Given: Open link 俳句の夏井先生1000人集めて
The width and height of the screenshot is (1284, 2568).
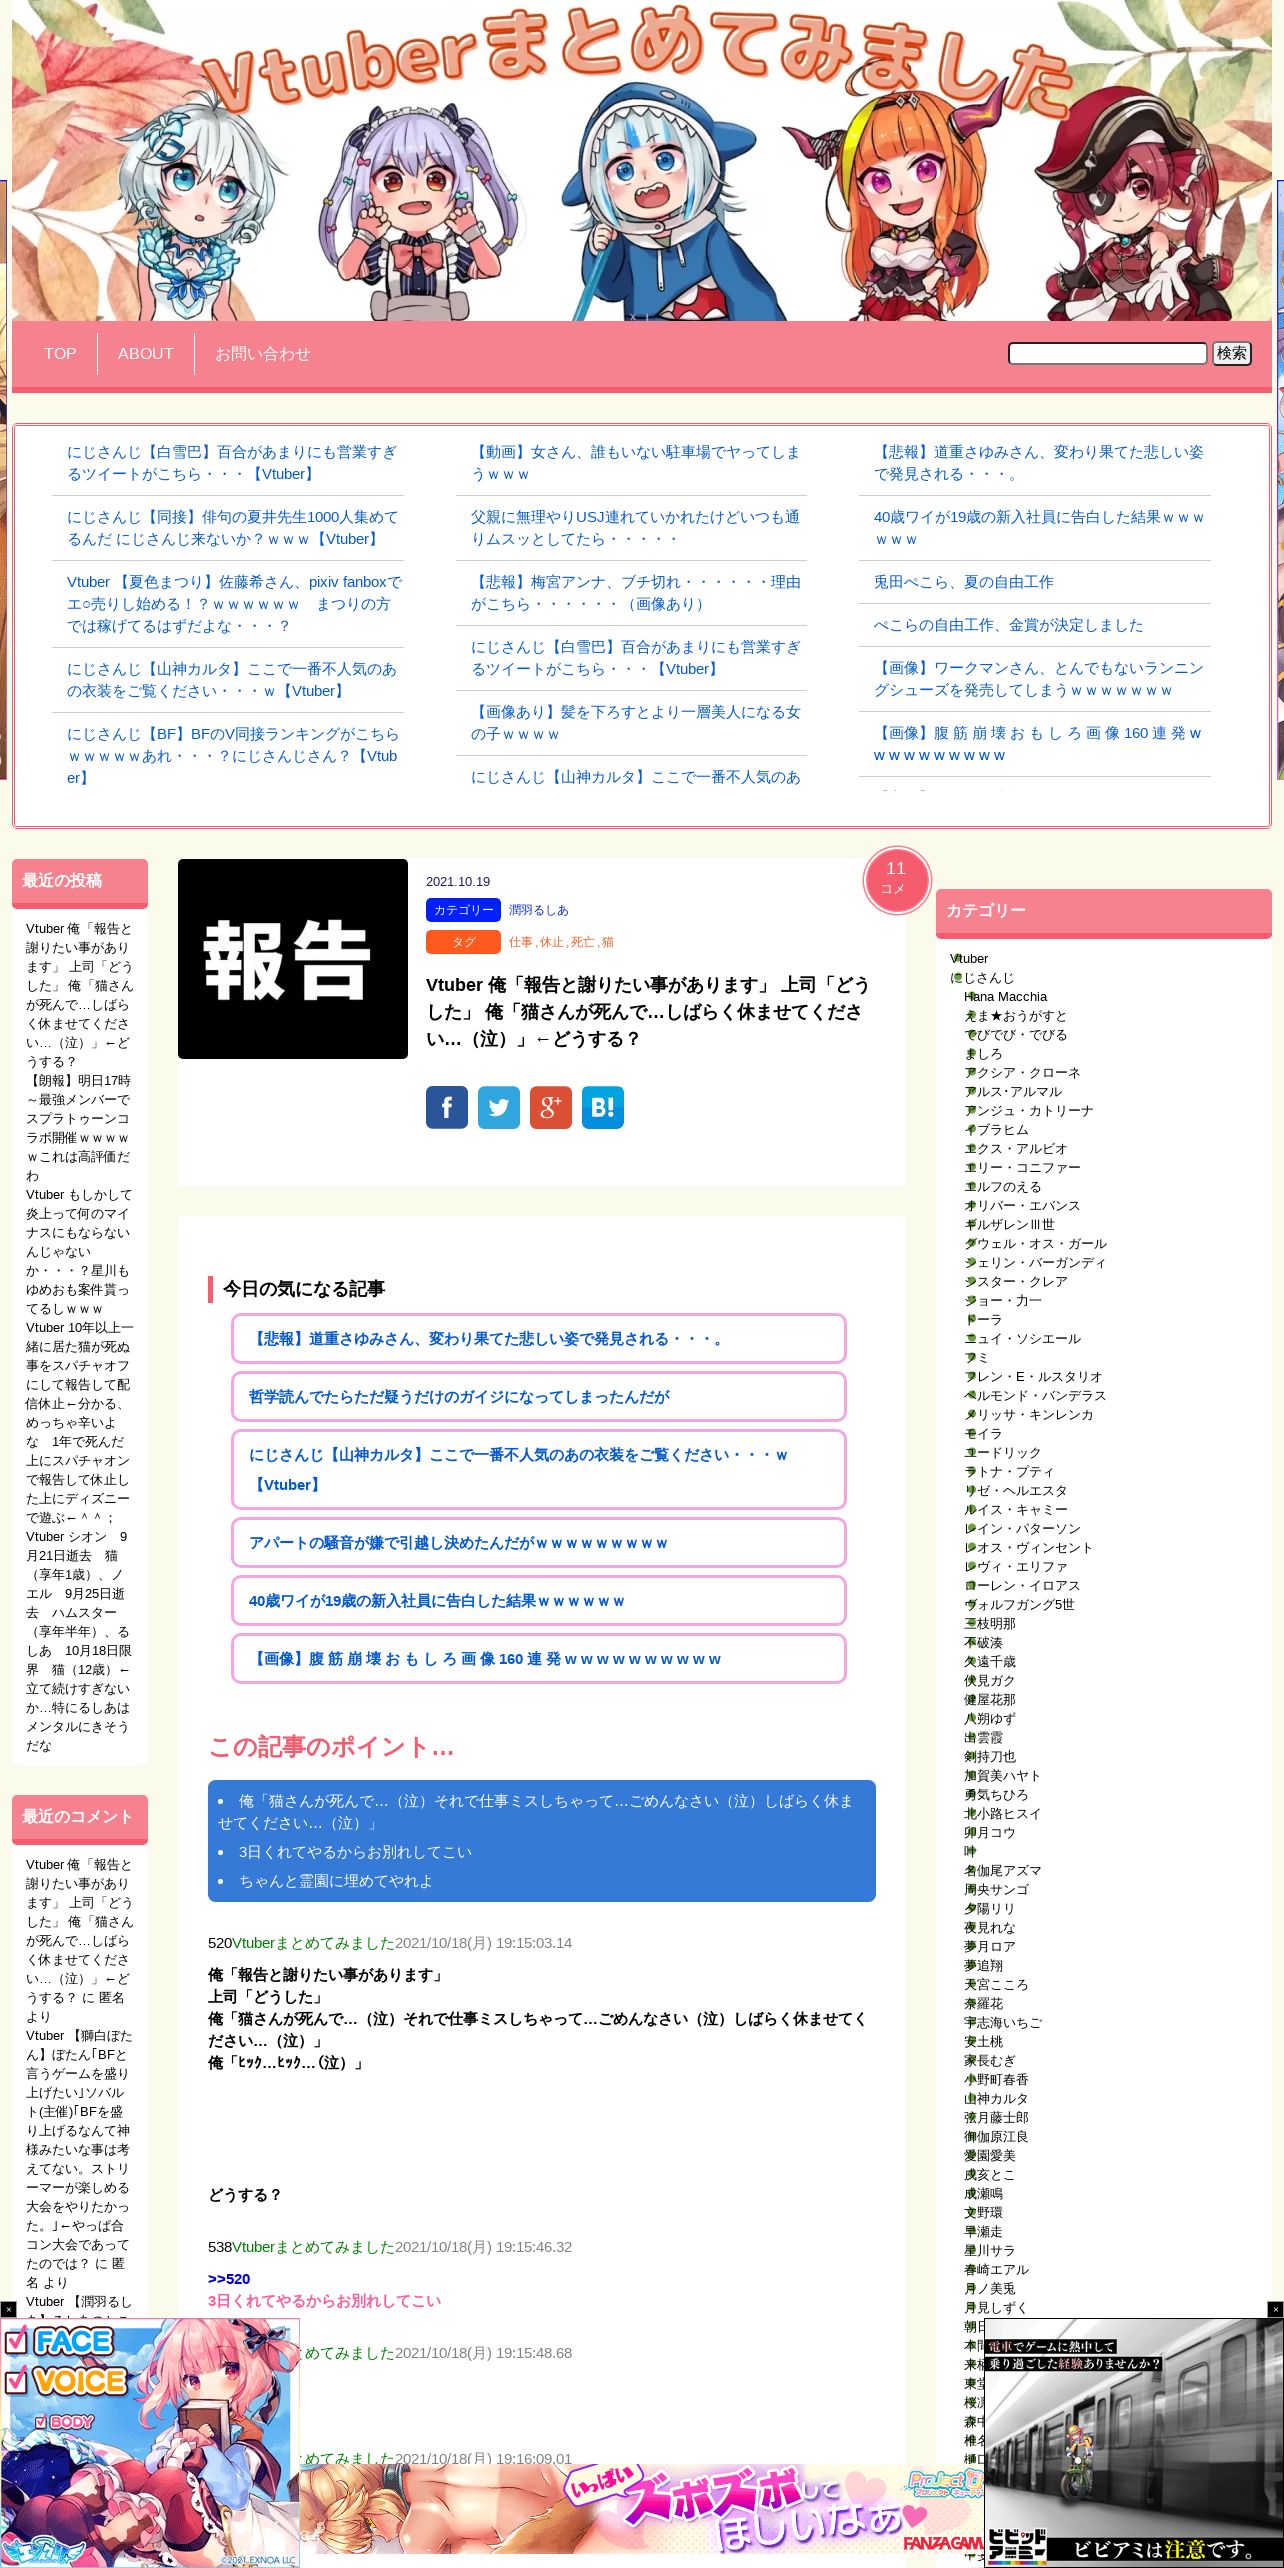Looking at the screenshot, I should pos(232,528).
